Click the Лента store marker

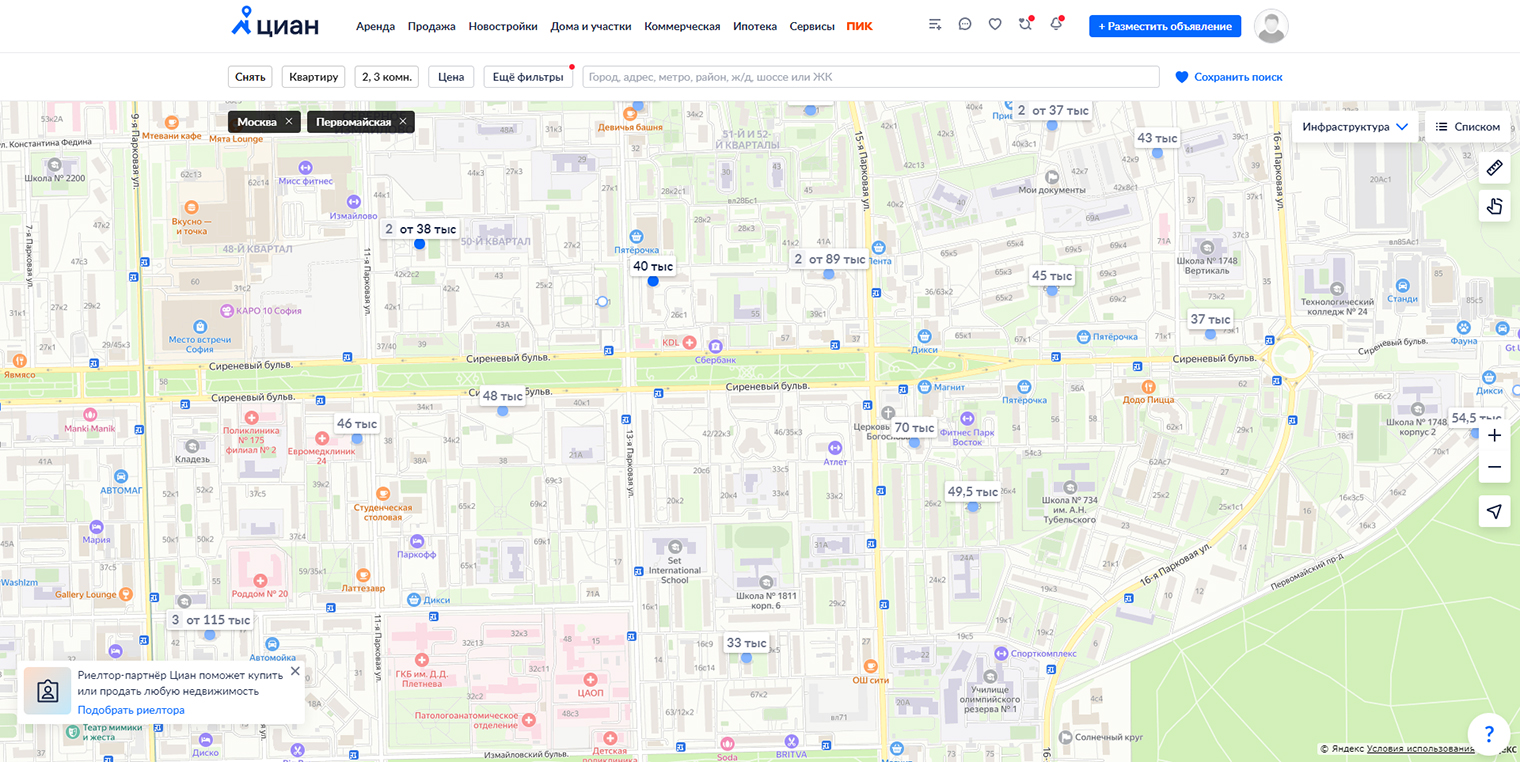(879, 247)
